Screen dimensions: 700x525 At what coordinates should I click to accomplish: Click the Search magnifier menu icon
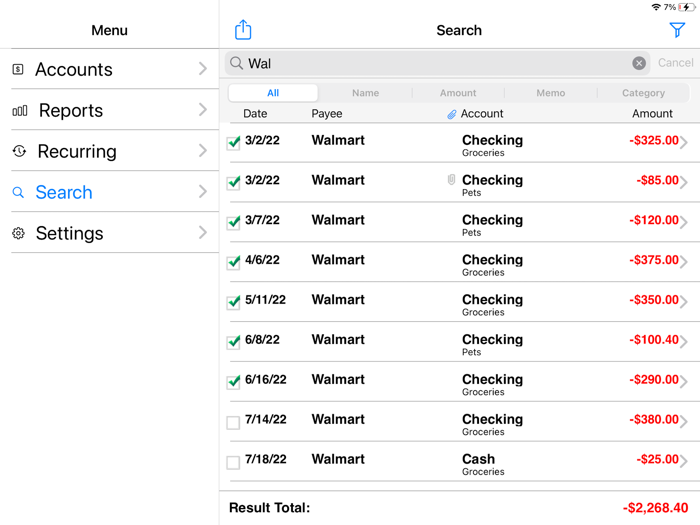pyautogui.click(x=18, y=192)
